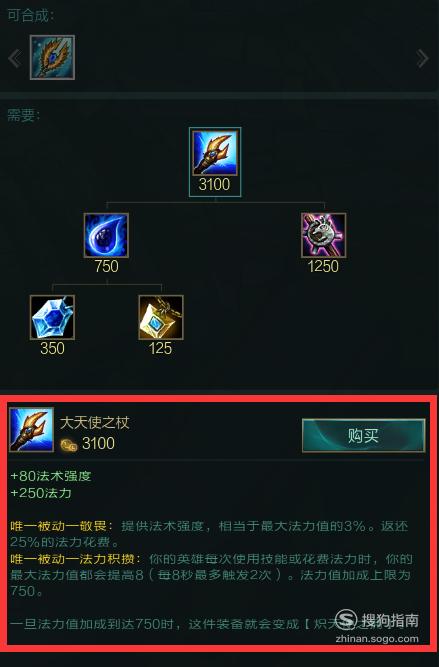The image size is (439, 667).
Task: Select the feather item under 可合成
Action: click(x=52, y=57)
